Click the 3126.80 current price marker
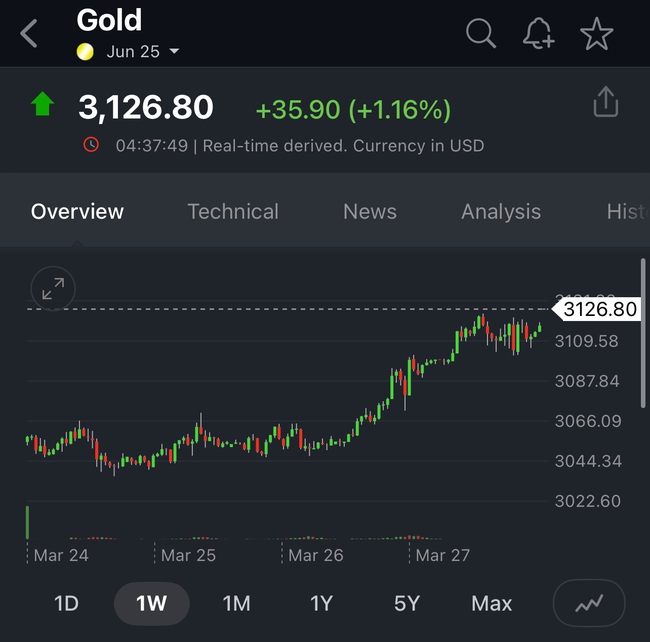Image resolution: width=650 pixels, height=642 pixels. click(598, 310)
